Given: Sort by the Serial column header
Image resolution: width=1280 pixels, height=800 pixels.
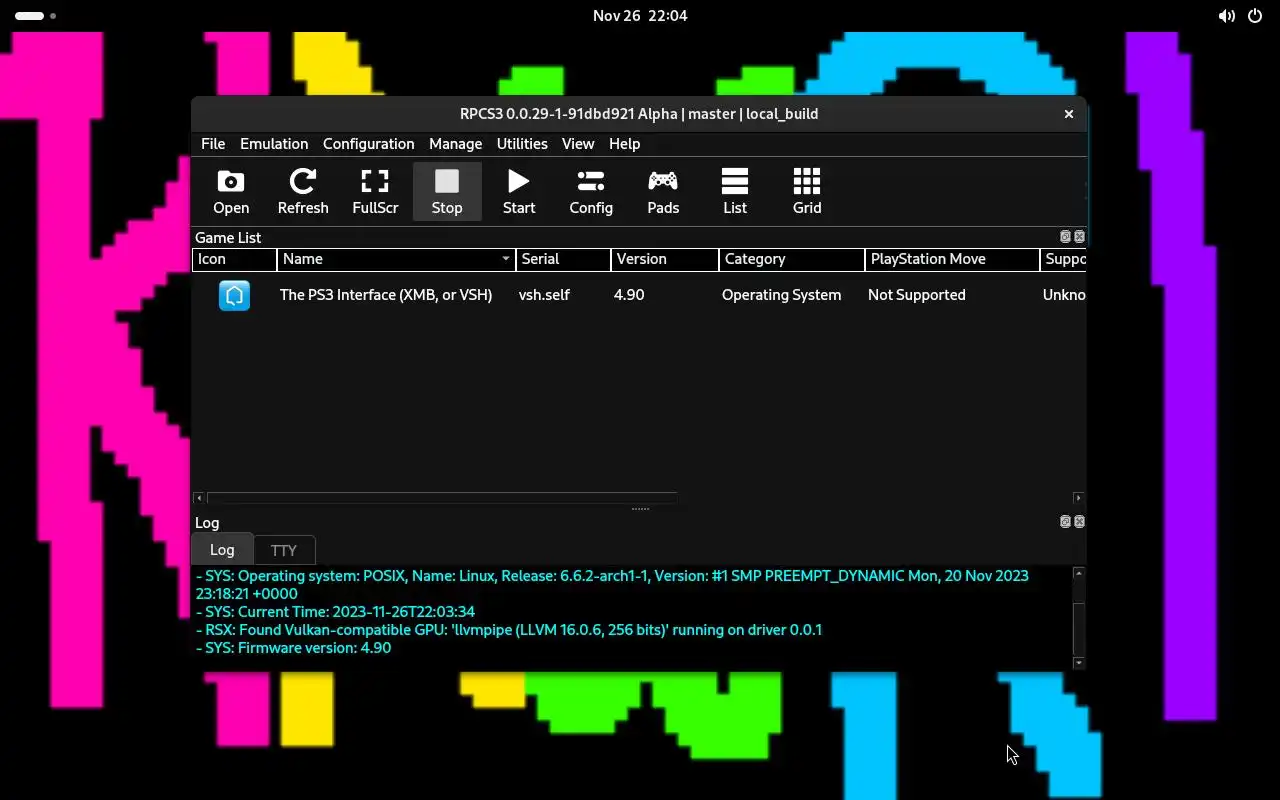Looking at the screenshot, I should (563, 259).
